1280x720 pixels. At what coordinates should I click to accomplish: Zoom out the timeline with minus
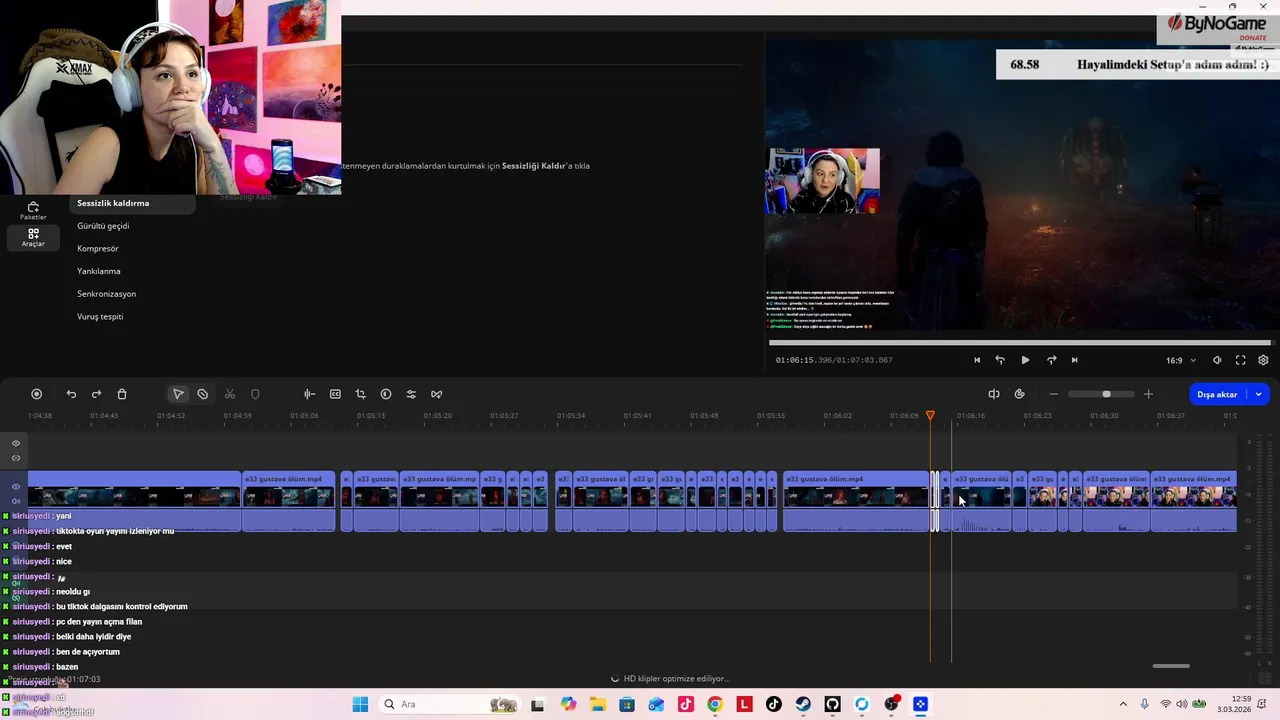1053,394
